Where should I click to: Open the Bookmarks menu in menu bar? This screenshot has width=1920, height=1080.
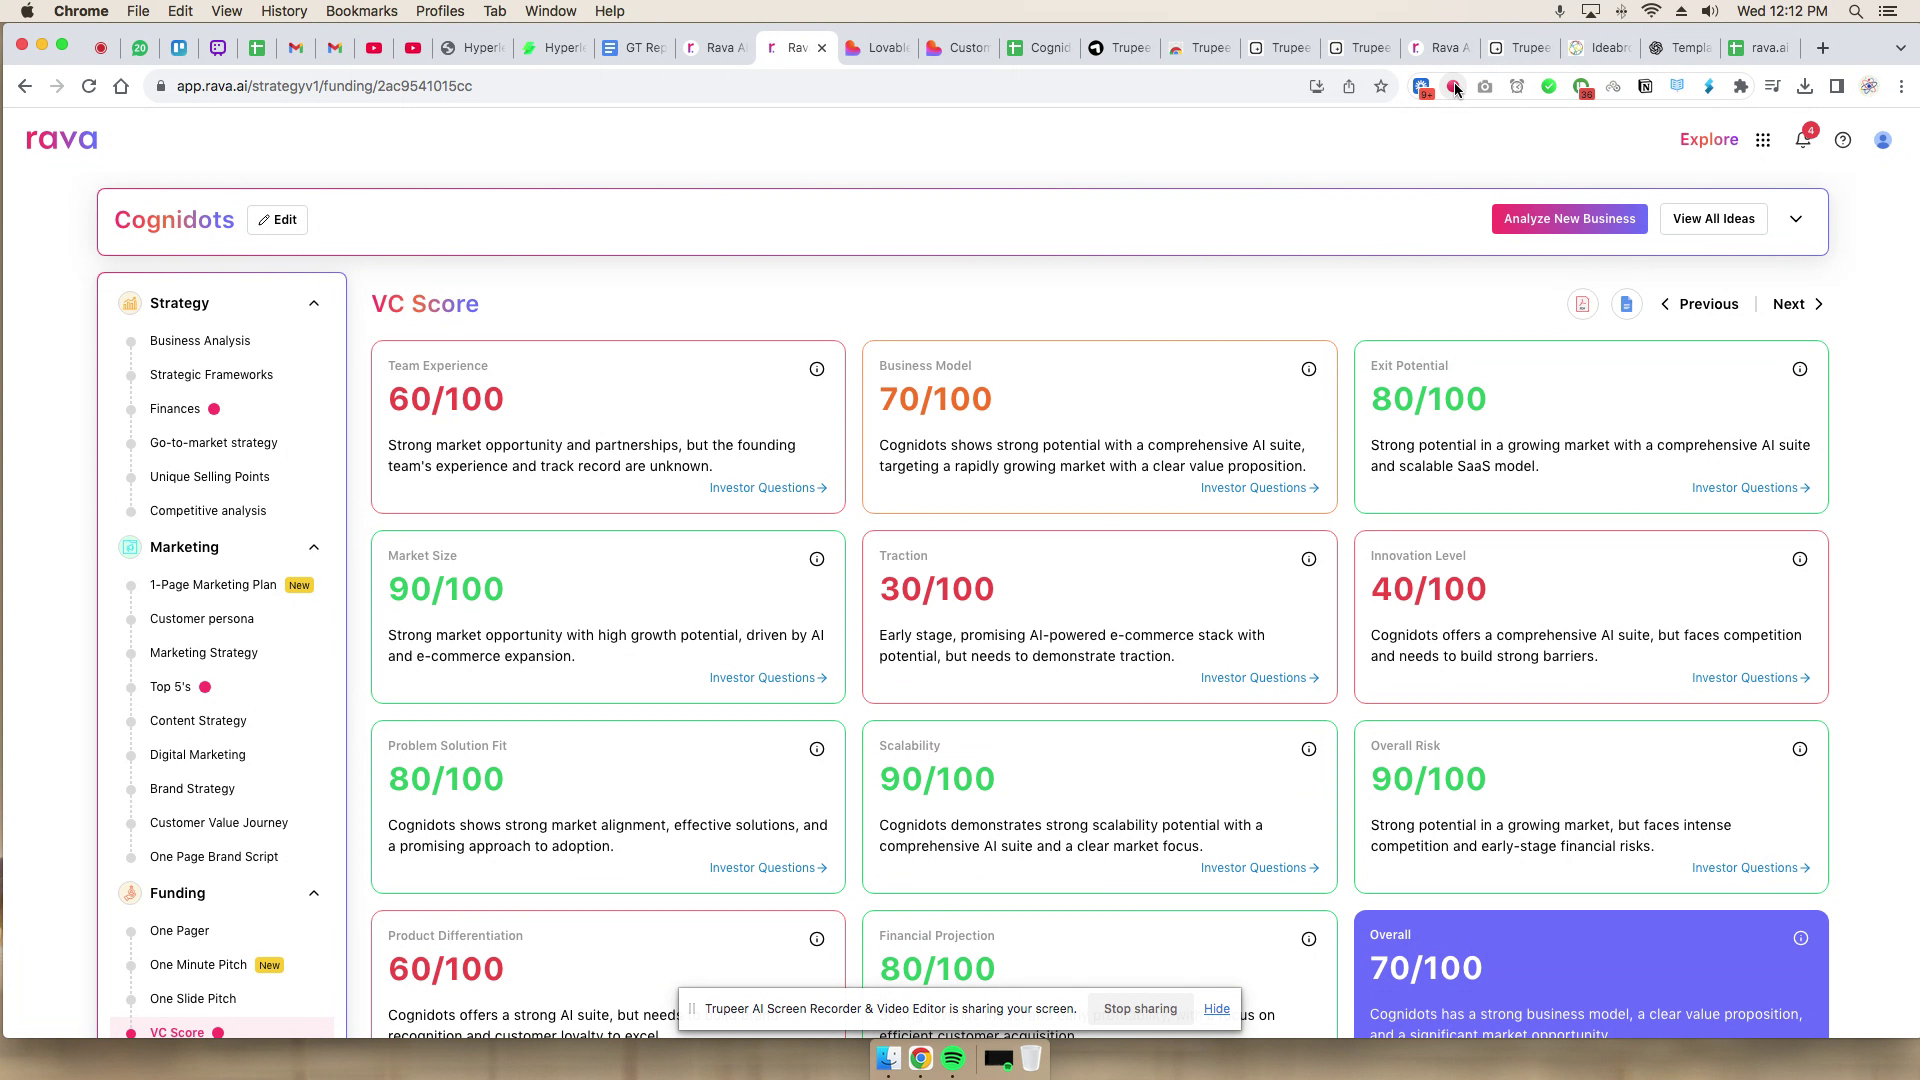point(361,11)
